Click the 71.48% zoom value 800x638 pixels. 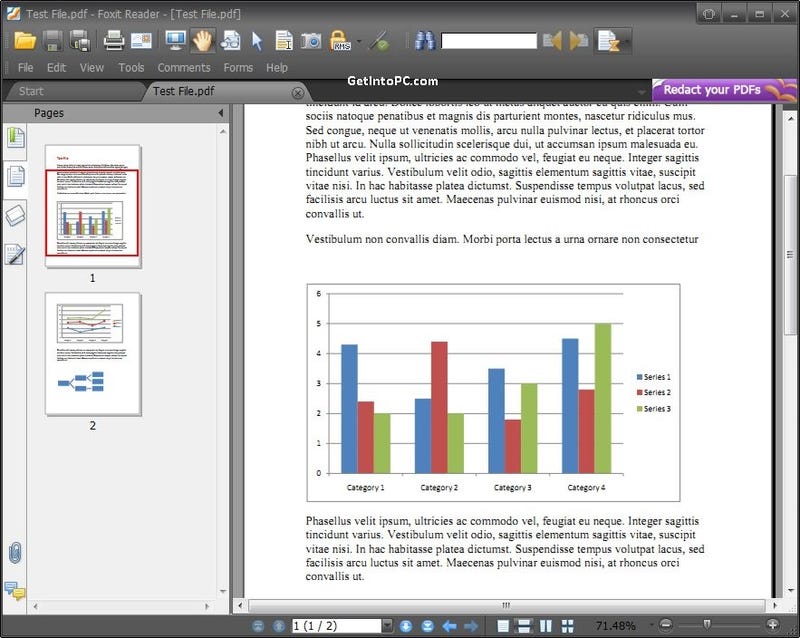coord(615,626)
